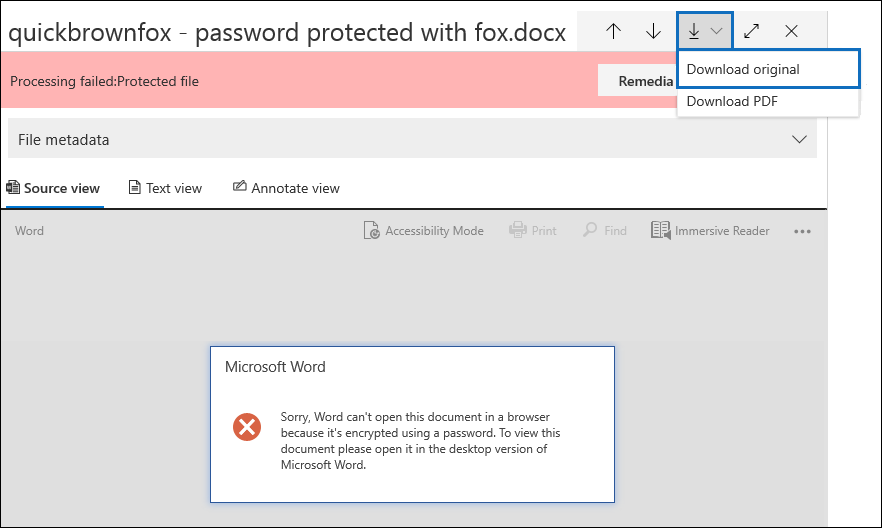Screen dimensions: 882x528
Task: Click the encrypted document error message text
Action: tap(420, 440)
